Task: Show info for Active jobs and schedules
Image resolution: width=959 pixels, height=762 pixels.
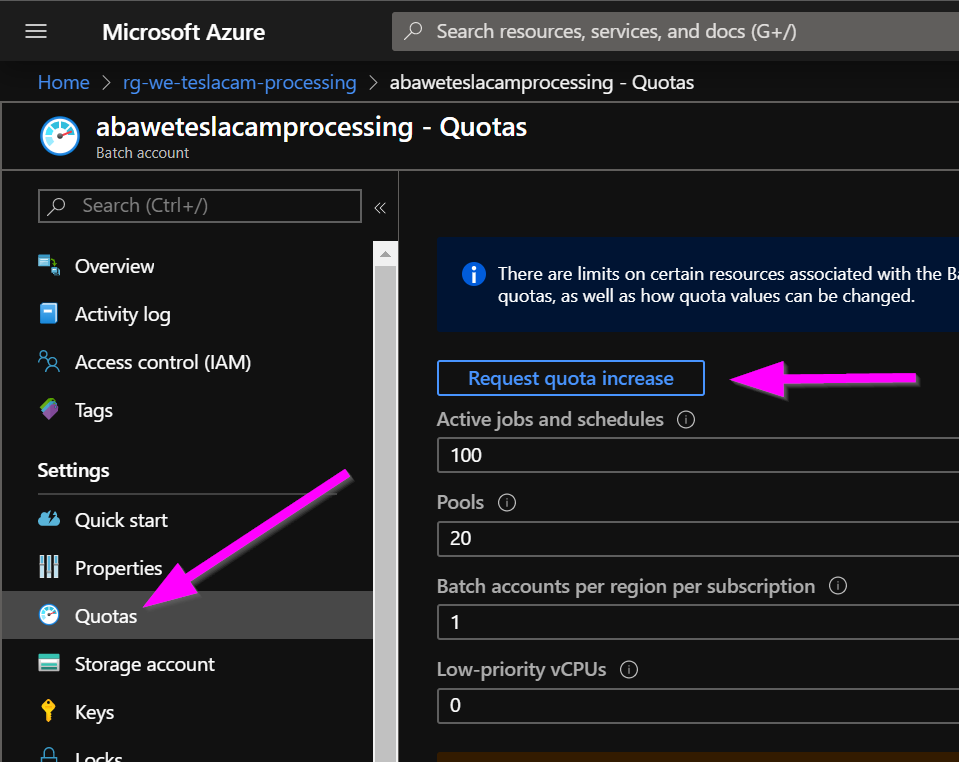Action: [x=686, y=420]
